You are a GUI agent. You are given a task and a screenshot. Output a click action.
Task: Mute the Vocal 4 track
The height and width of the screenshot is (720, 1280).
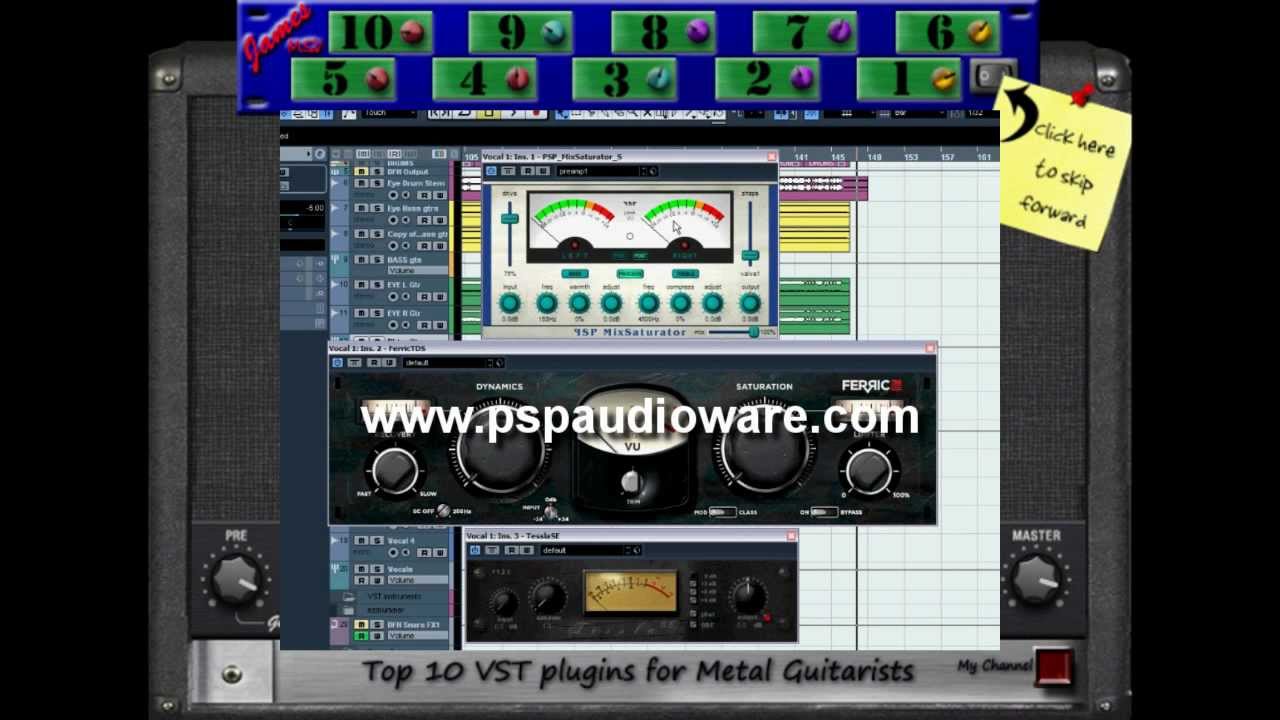[362, 541]
